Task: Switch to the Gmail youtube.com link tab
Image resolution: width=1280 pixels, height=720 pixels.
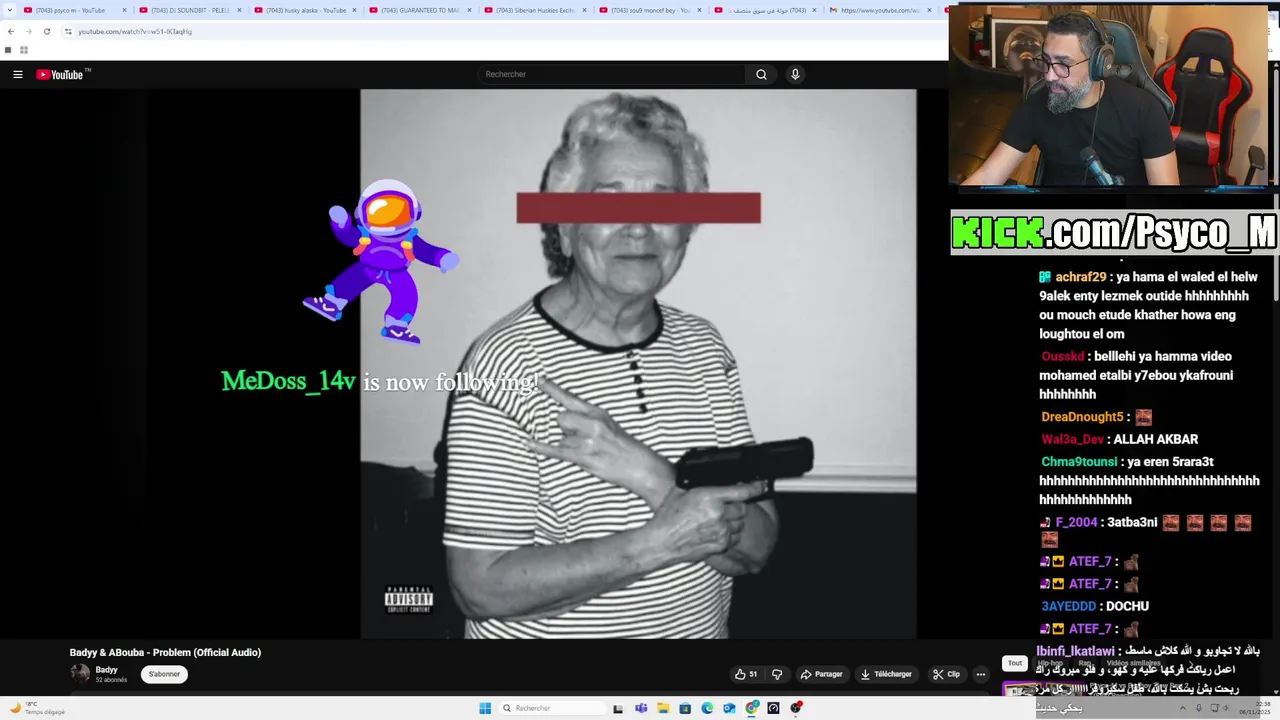Action: pyautogui.click(x=878, y=10)
